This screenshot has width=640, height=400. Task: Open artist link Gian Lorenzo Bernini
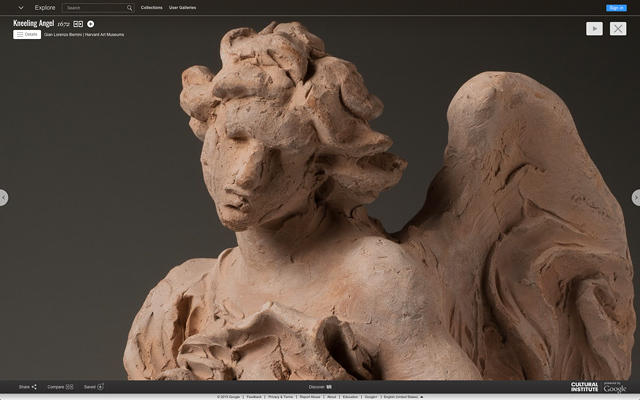click(63, 35)
